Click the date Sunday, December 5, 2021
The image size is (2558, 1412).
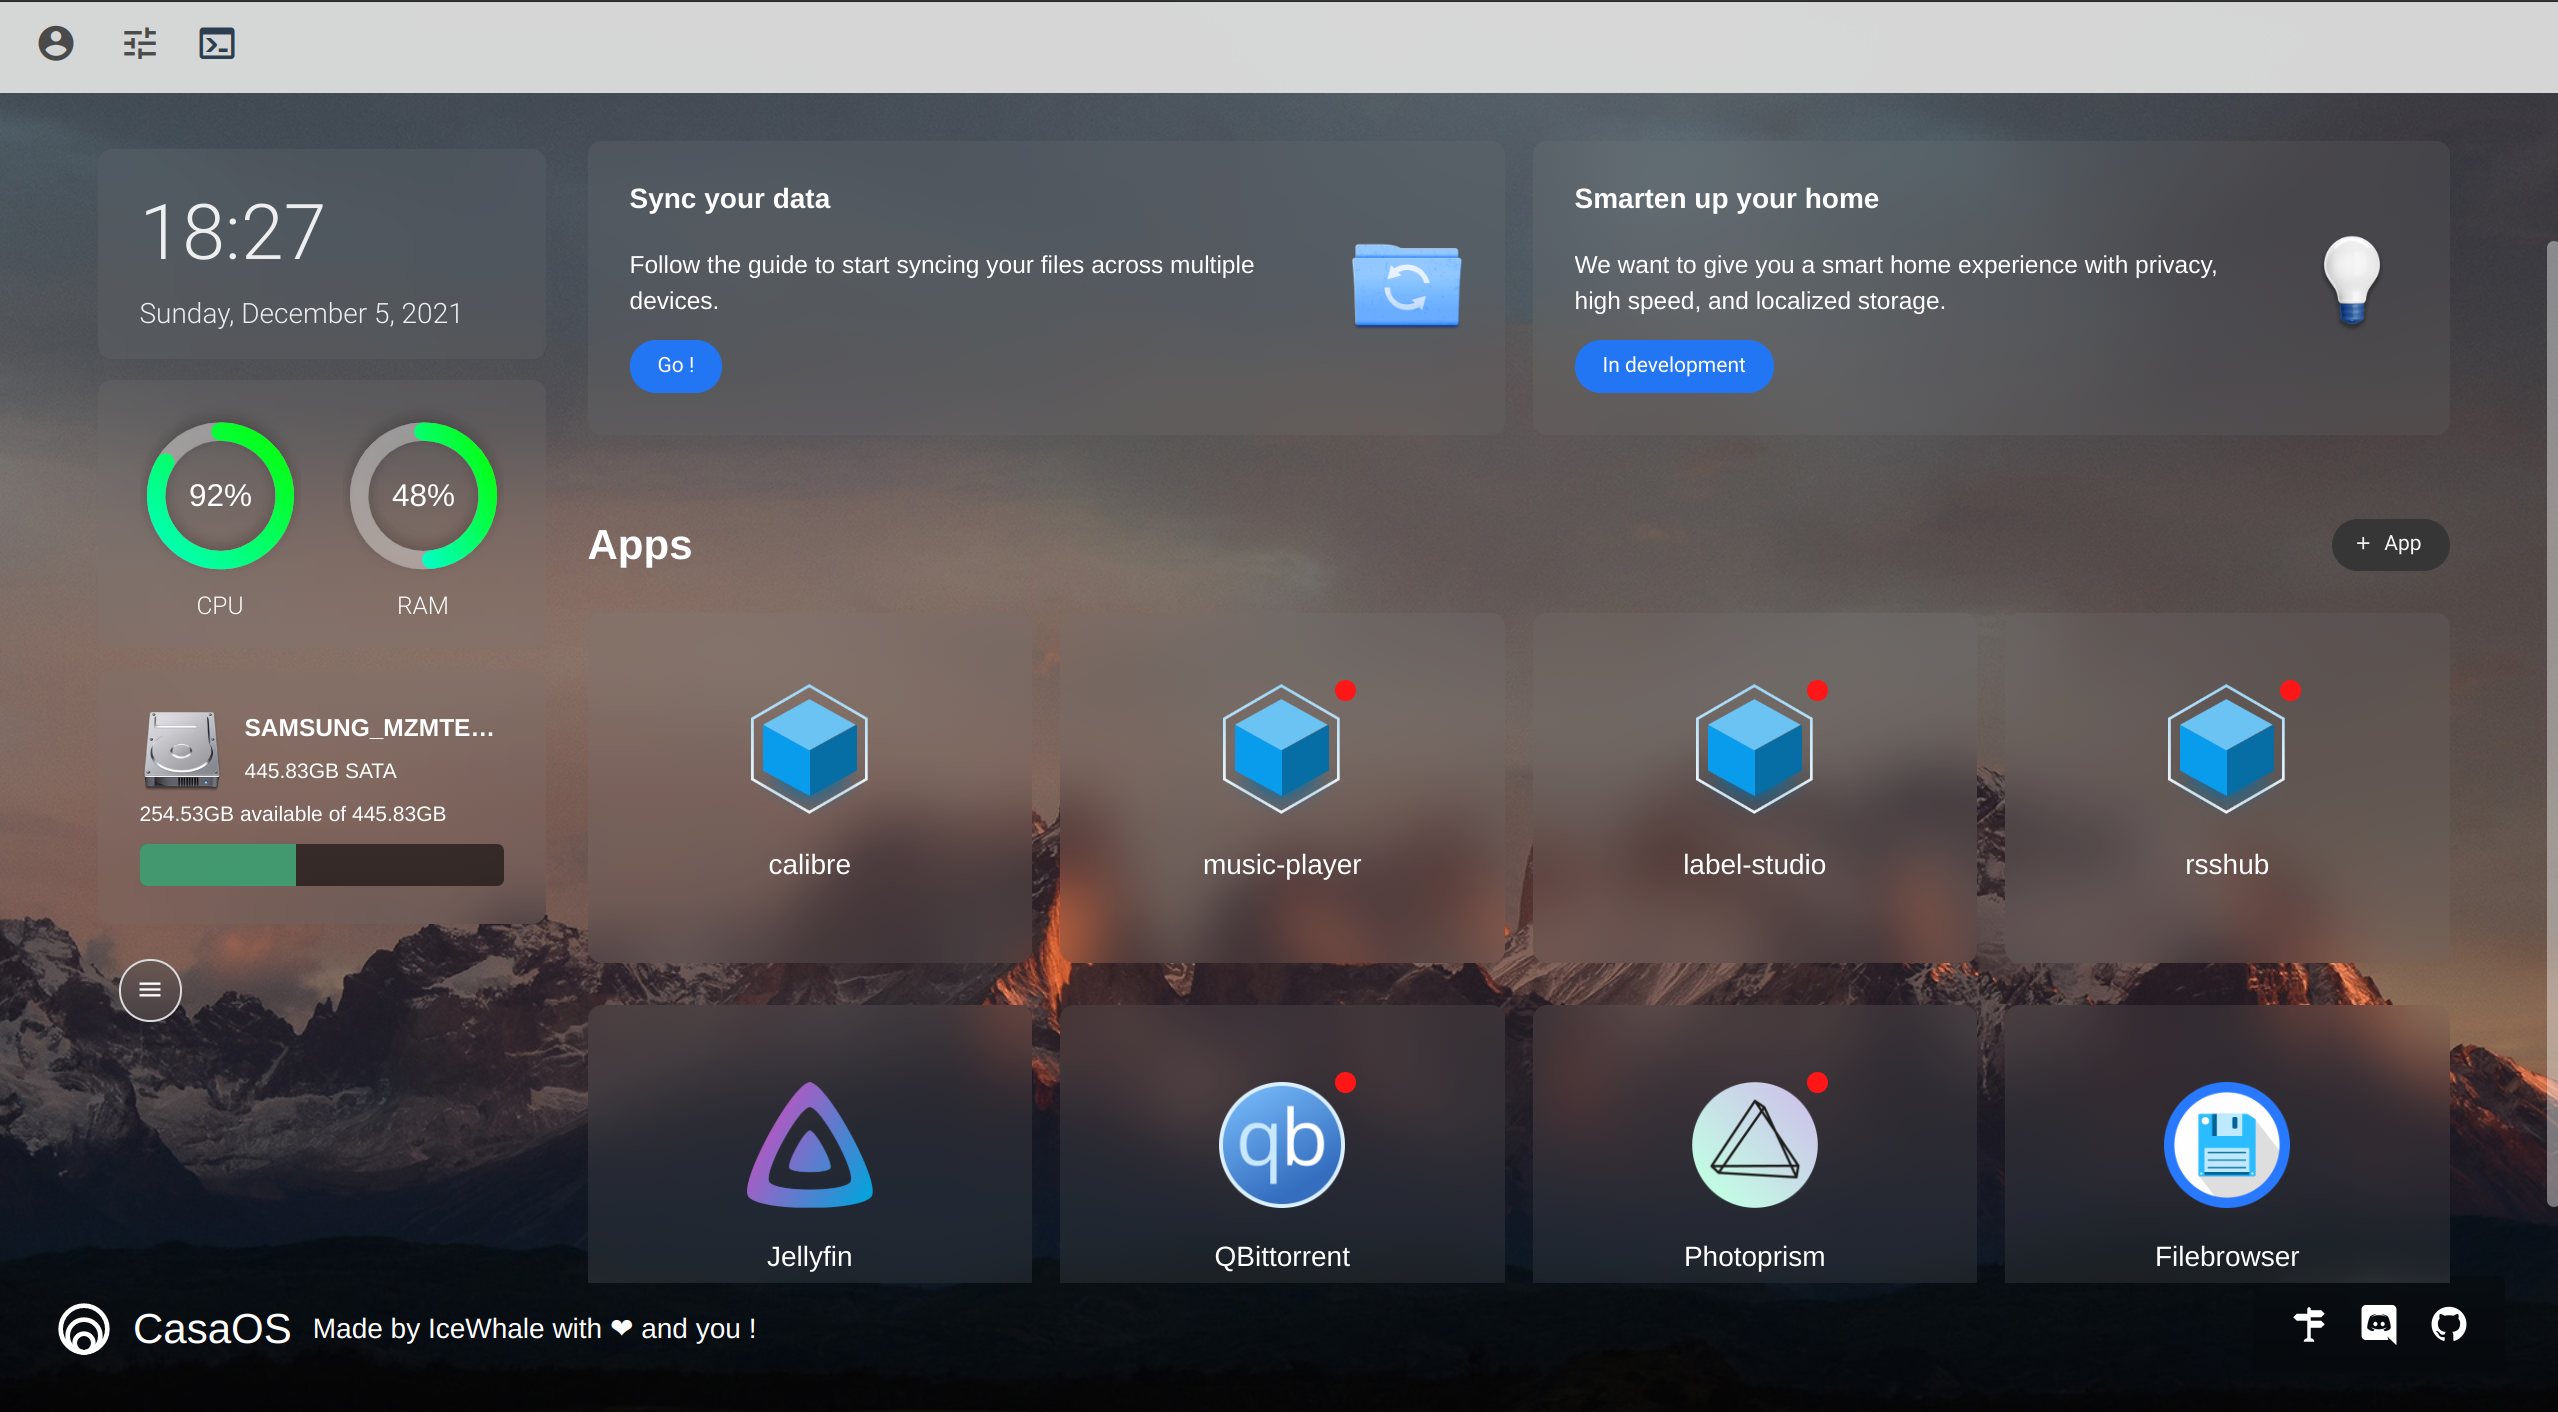point(300,314)
